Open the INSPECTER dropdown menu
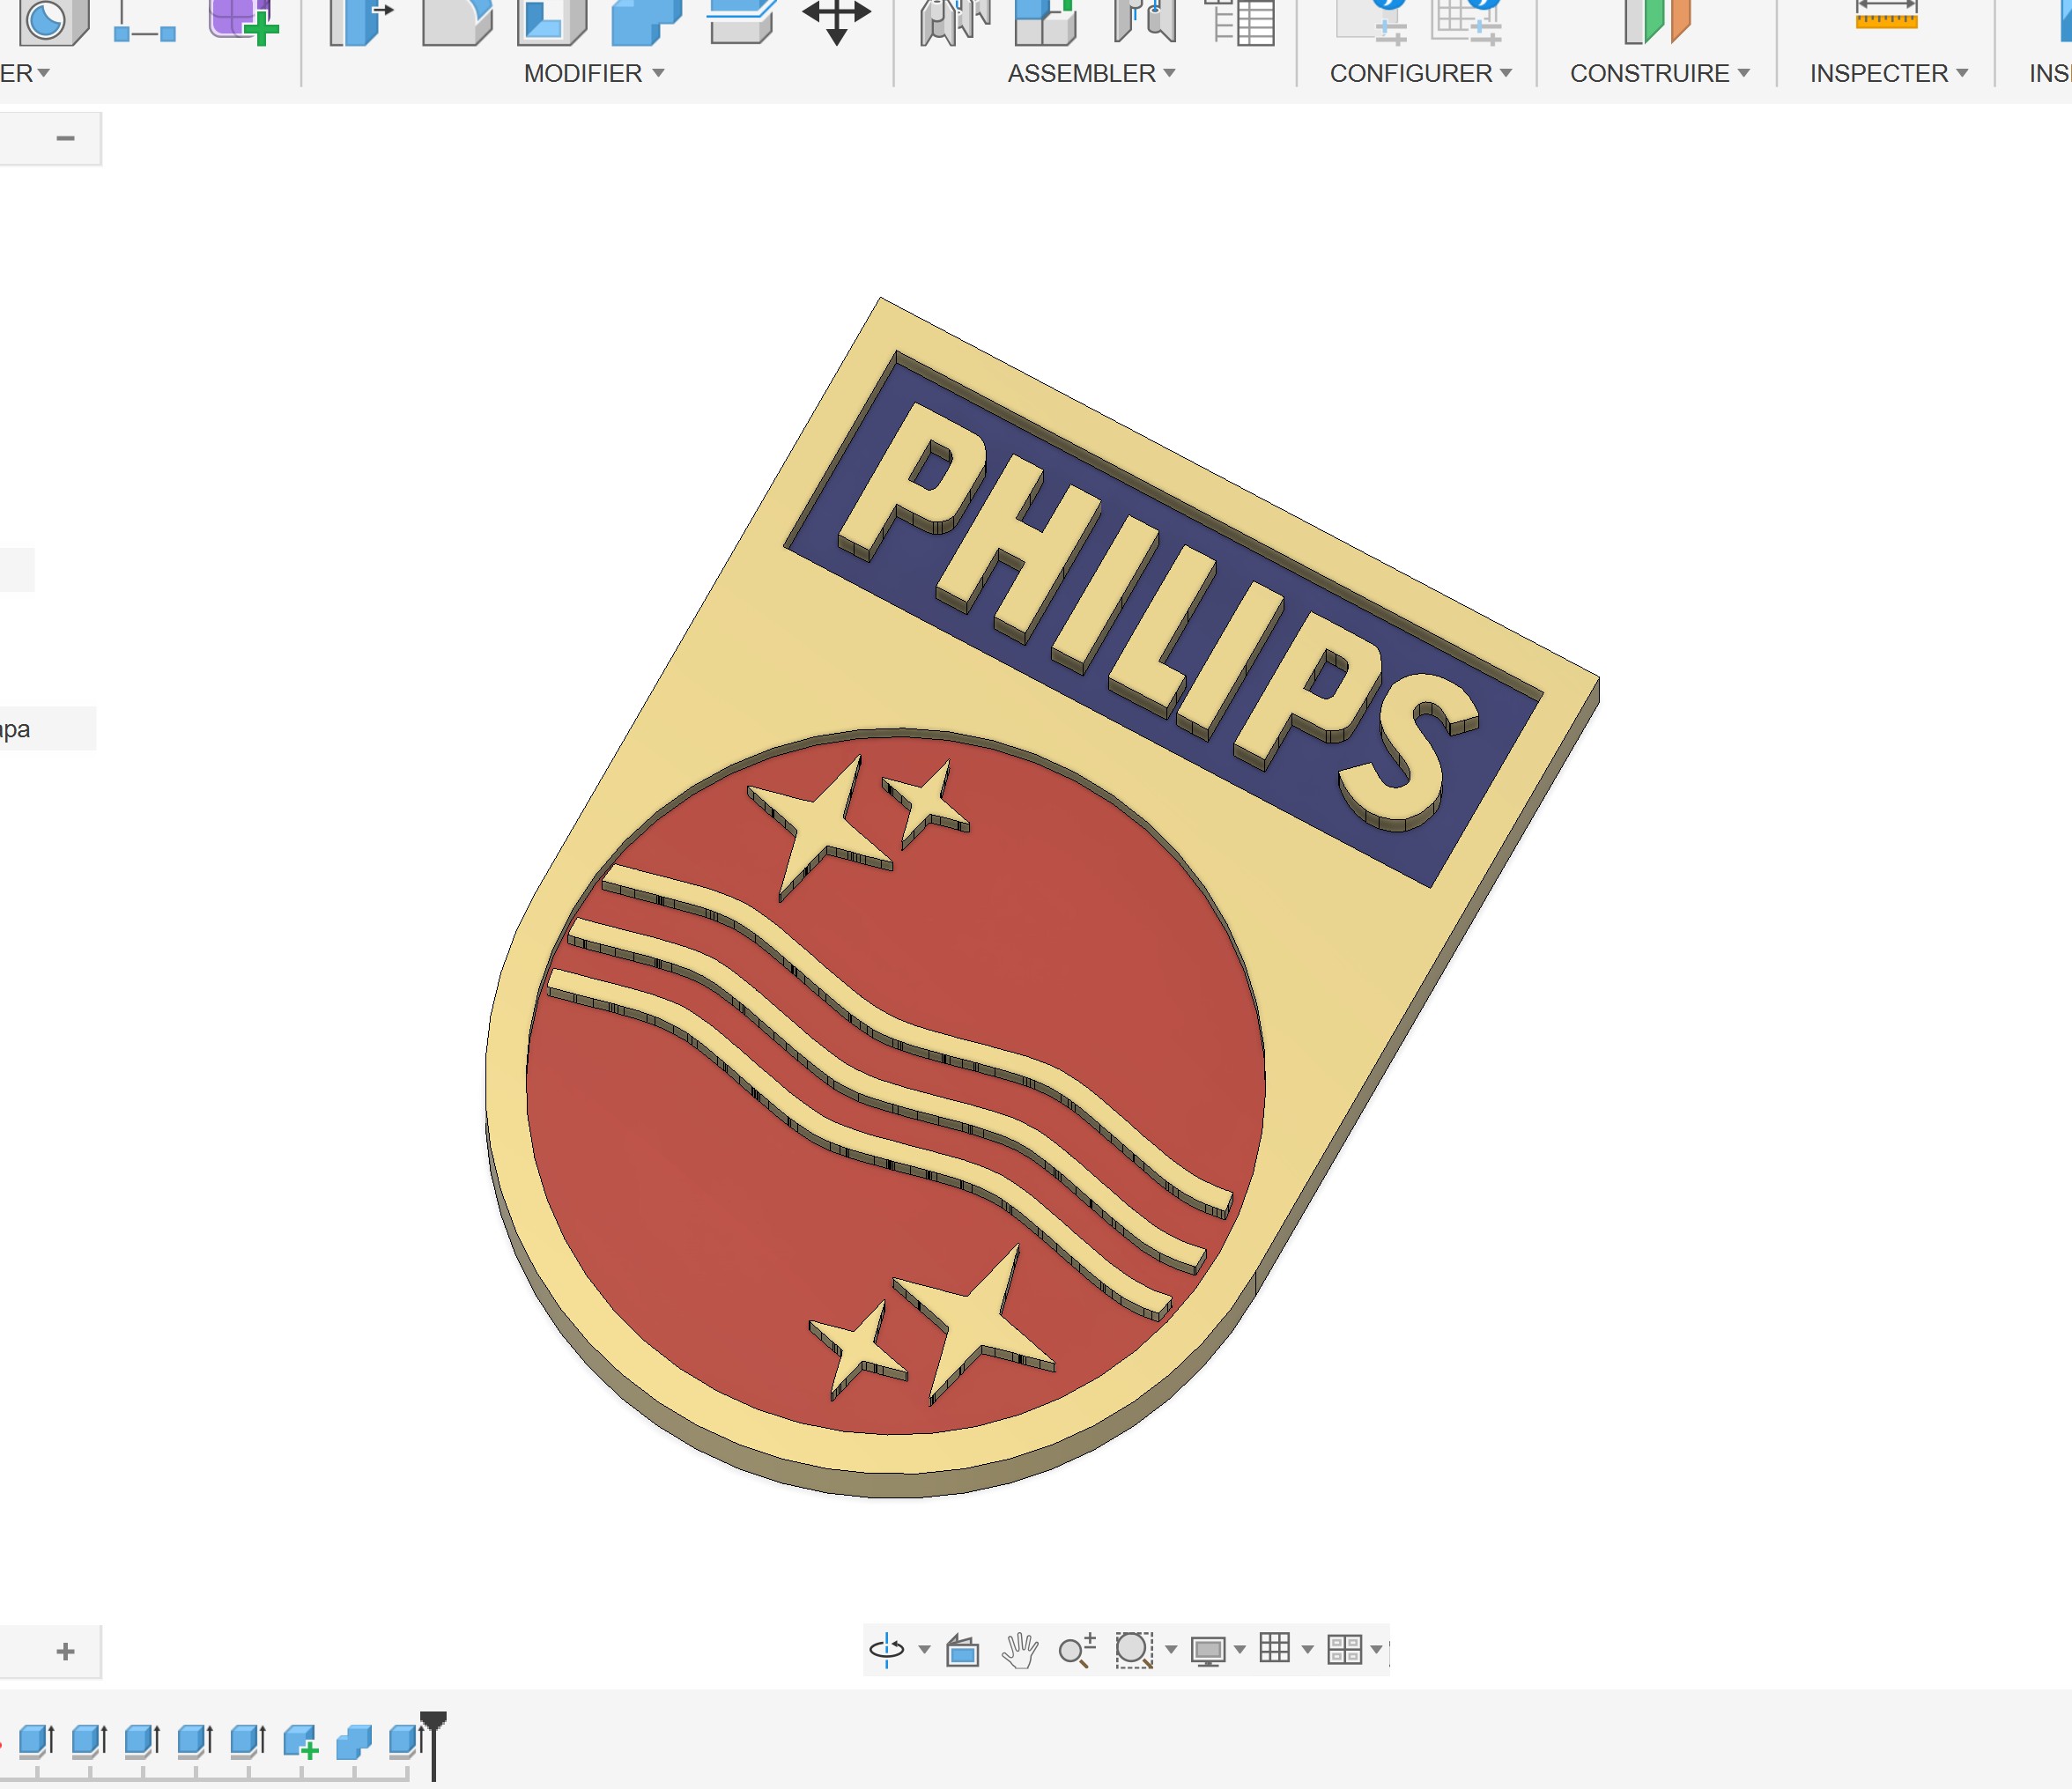This screenshot has height=1789, width=2072. (1888, 73)
